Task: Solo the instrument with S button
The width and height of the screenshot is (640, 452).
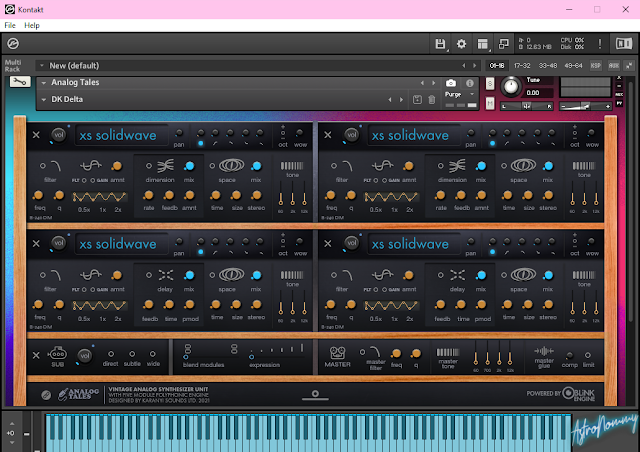Action: pos(490,84)
